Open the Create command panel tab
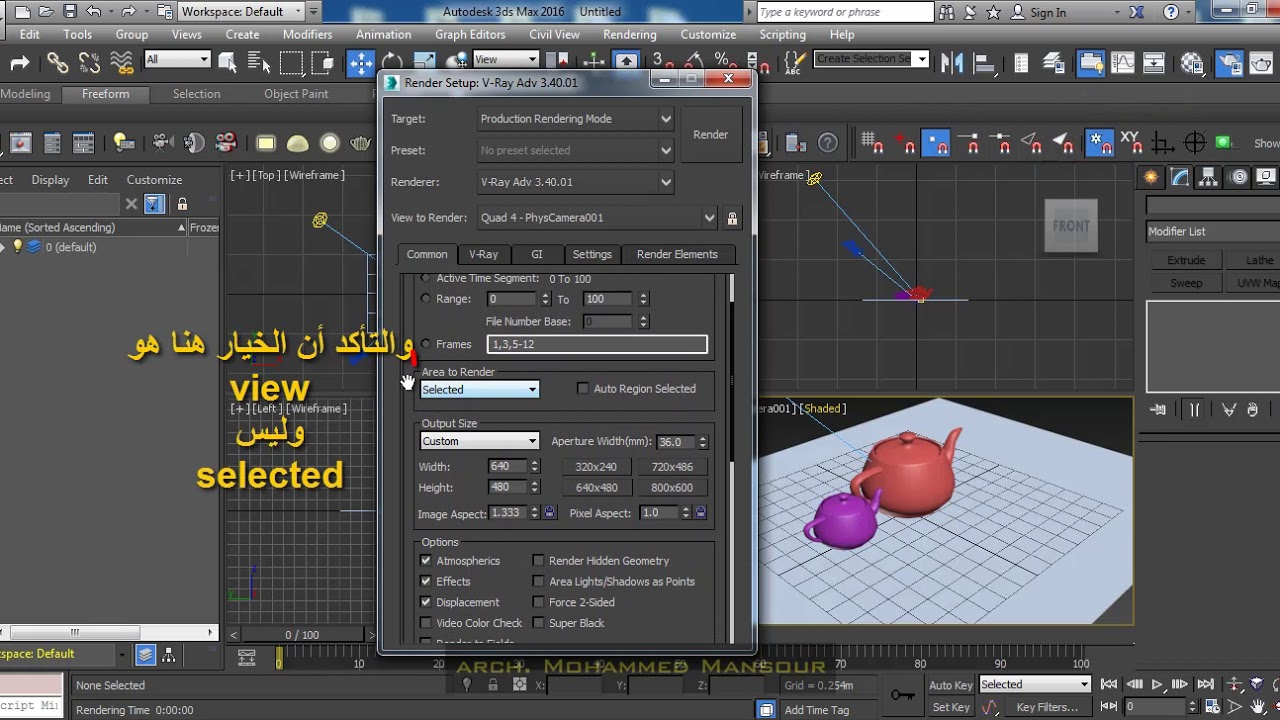This screenshot has height=720, width=1280. pyautogui.click(x=1152, y=178)
